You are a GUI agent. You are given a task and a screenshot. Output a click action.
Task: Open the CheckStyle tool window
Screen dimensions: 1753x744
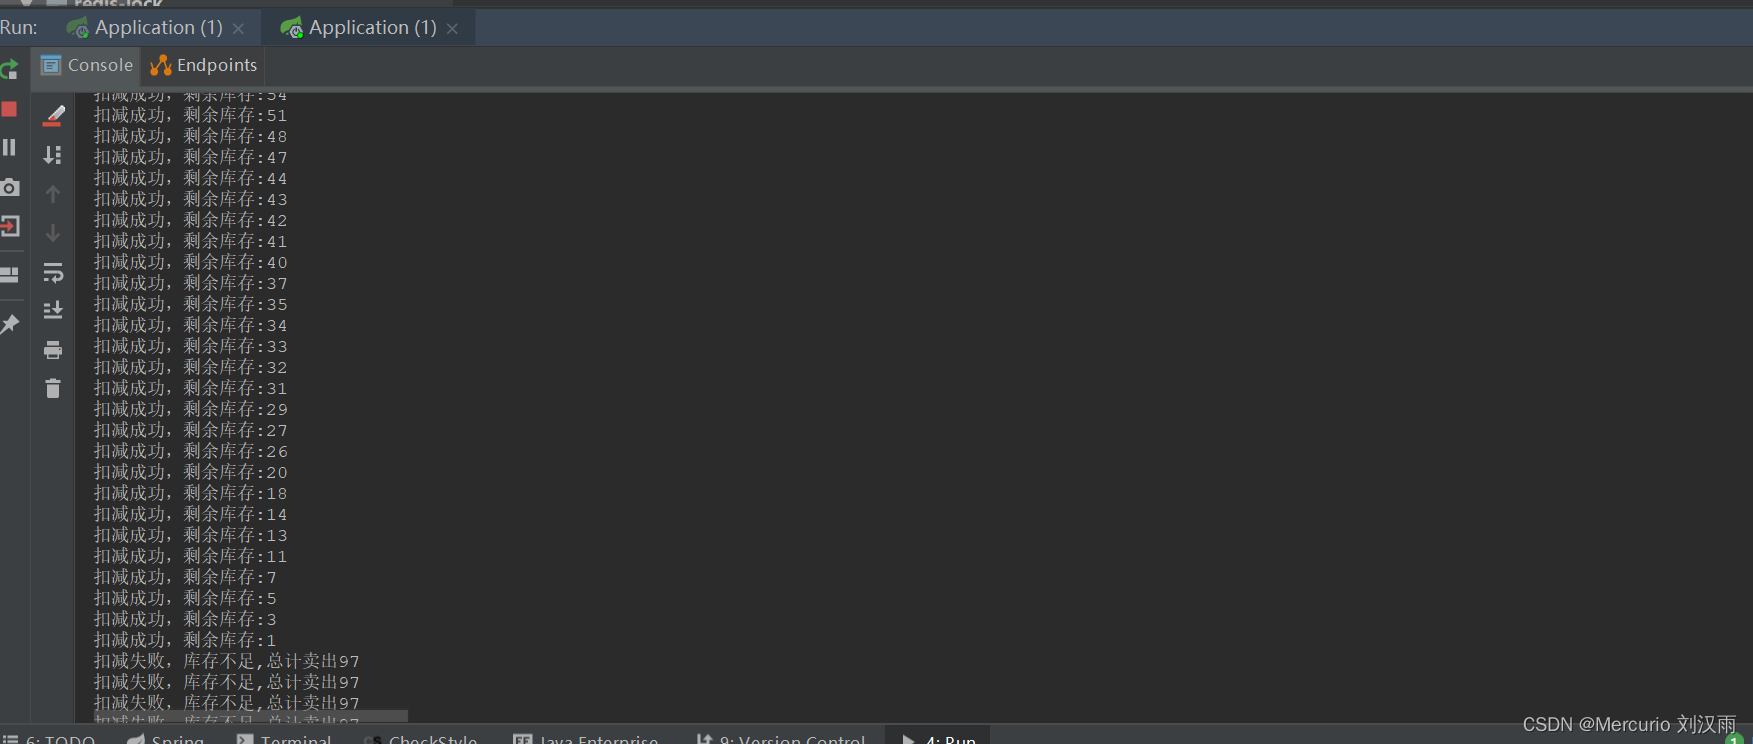point(421,739)
